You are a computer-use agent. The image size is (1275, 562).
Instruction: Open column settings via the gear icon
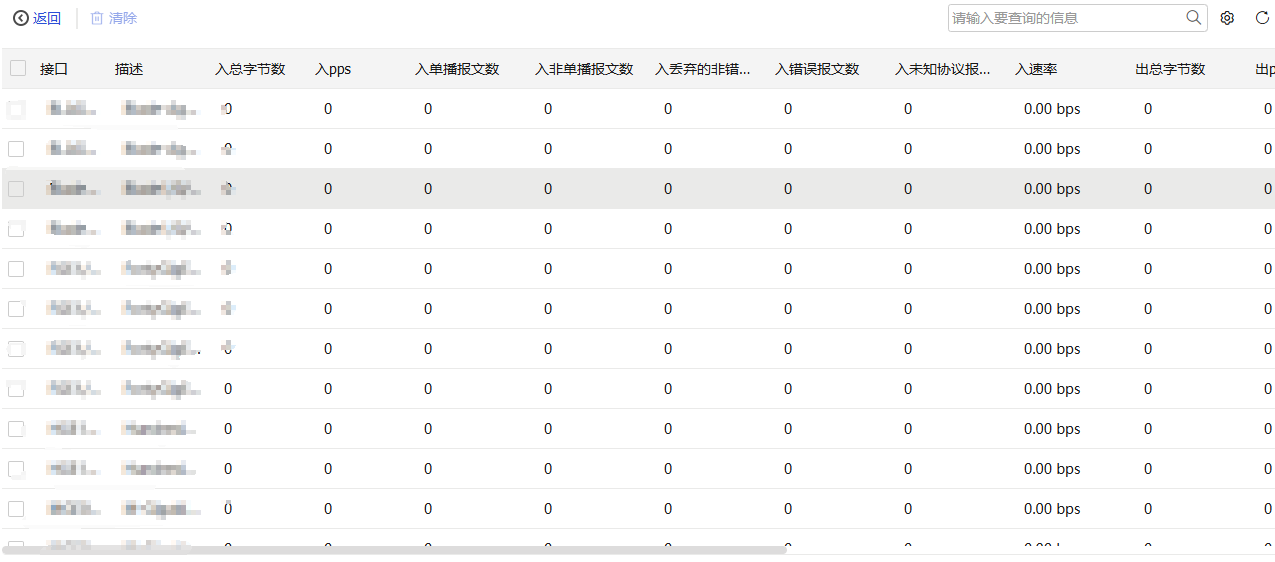pyautogui.click(x=1227, y=18)
